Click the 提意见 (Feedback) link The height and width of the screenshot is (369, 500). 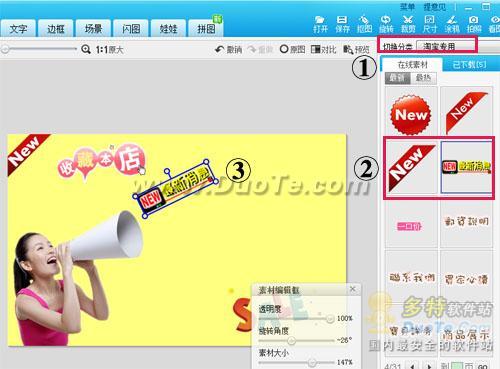(434, 7)
